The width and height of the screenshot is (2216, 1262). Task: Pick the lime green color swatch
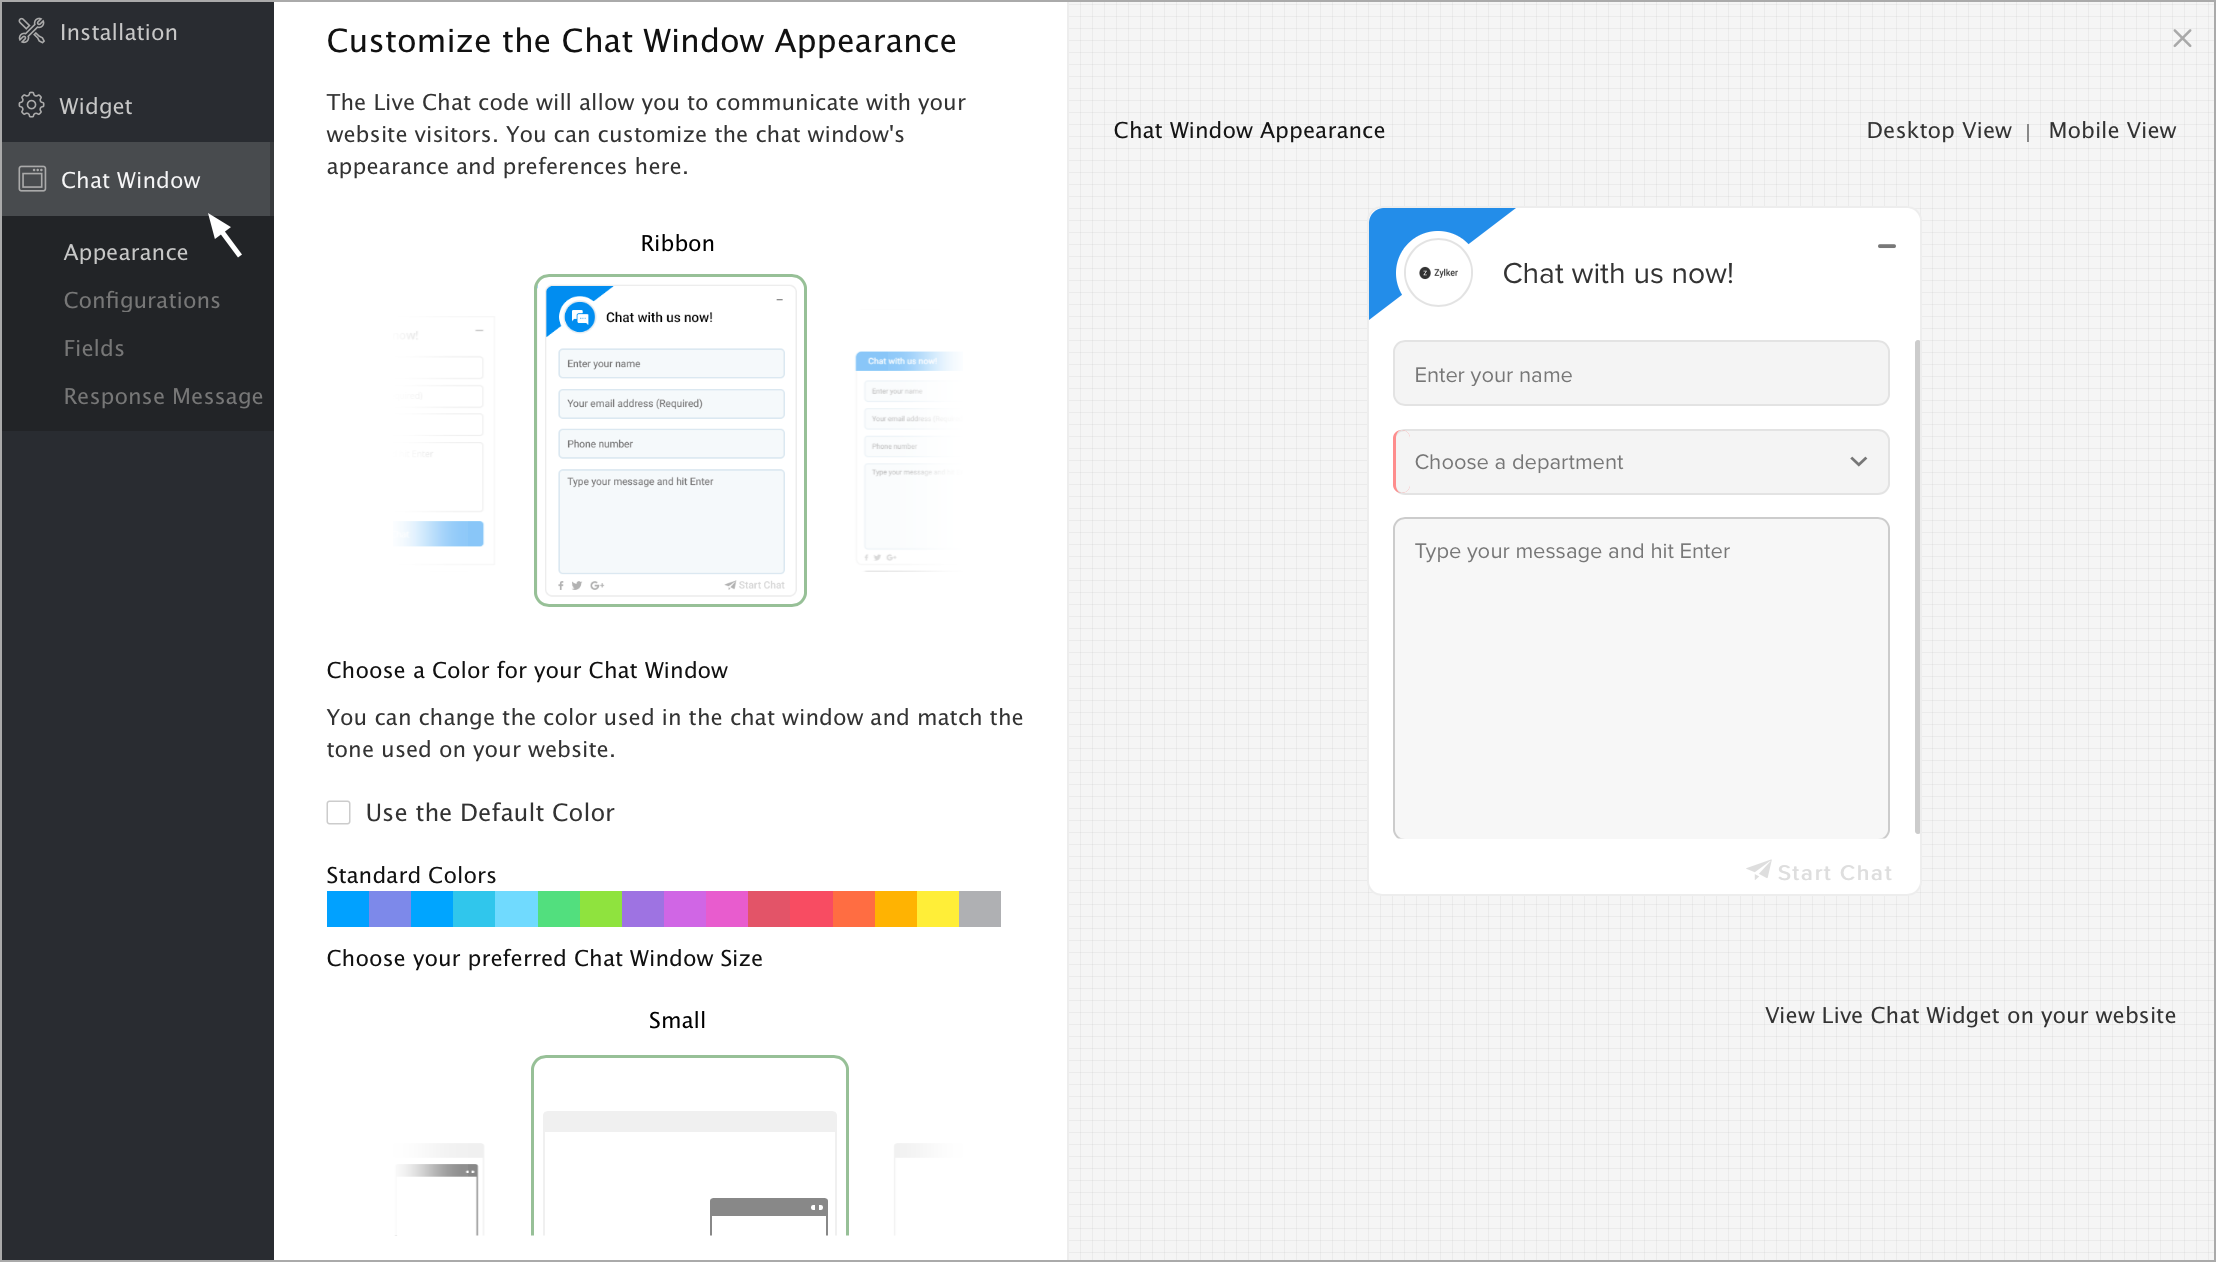[x=601, y=909]
